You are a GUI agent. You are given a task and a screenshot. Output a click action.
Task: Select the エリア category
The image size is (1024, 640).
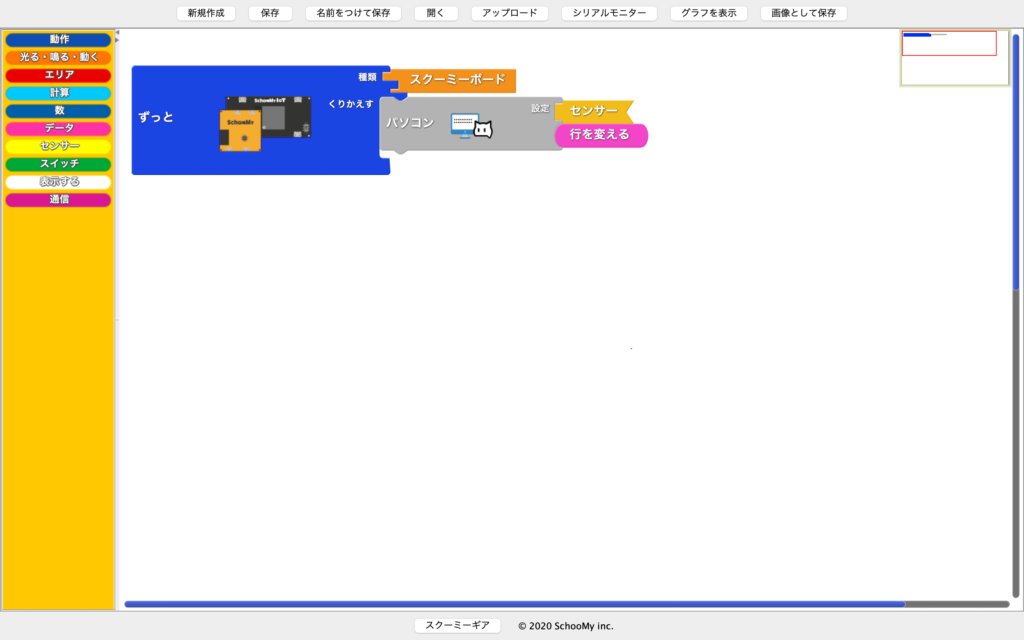[58, 75]
